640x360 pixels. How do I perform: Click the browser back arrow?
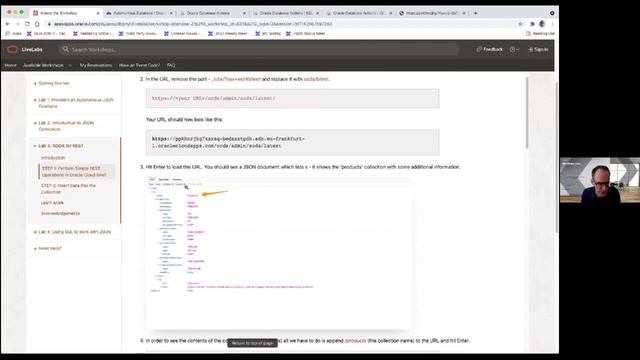pos(8,24)
